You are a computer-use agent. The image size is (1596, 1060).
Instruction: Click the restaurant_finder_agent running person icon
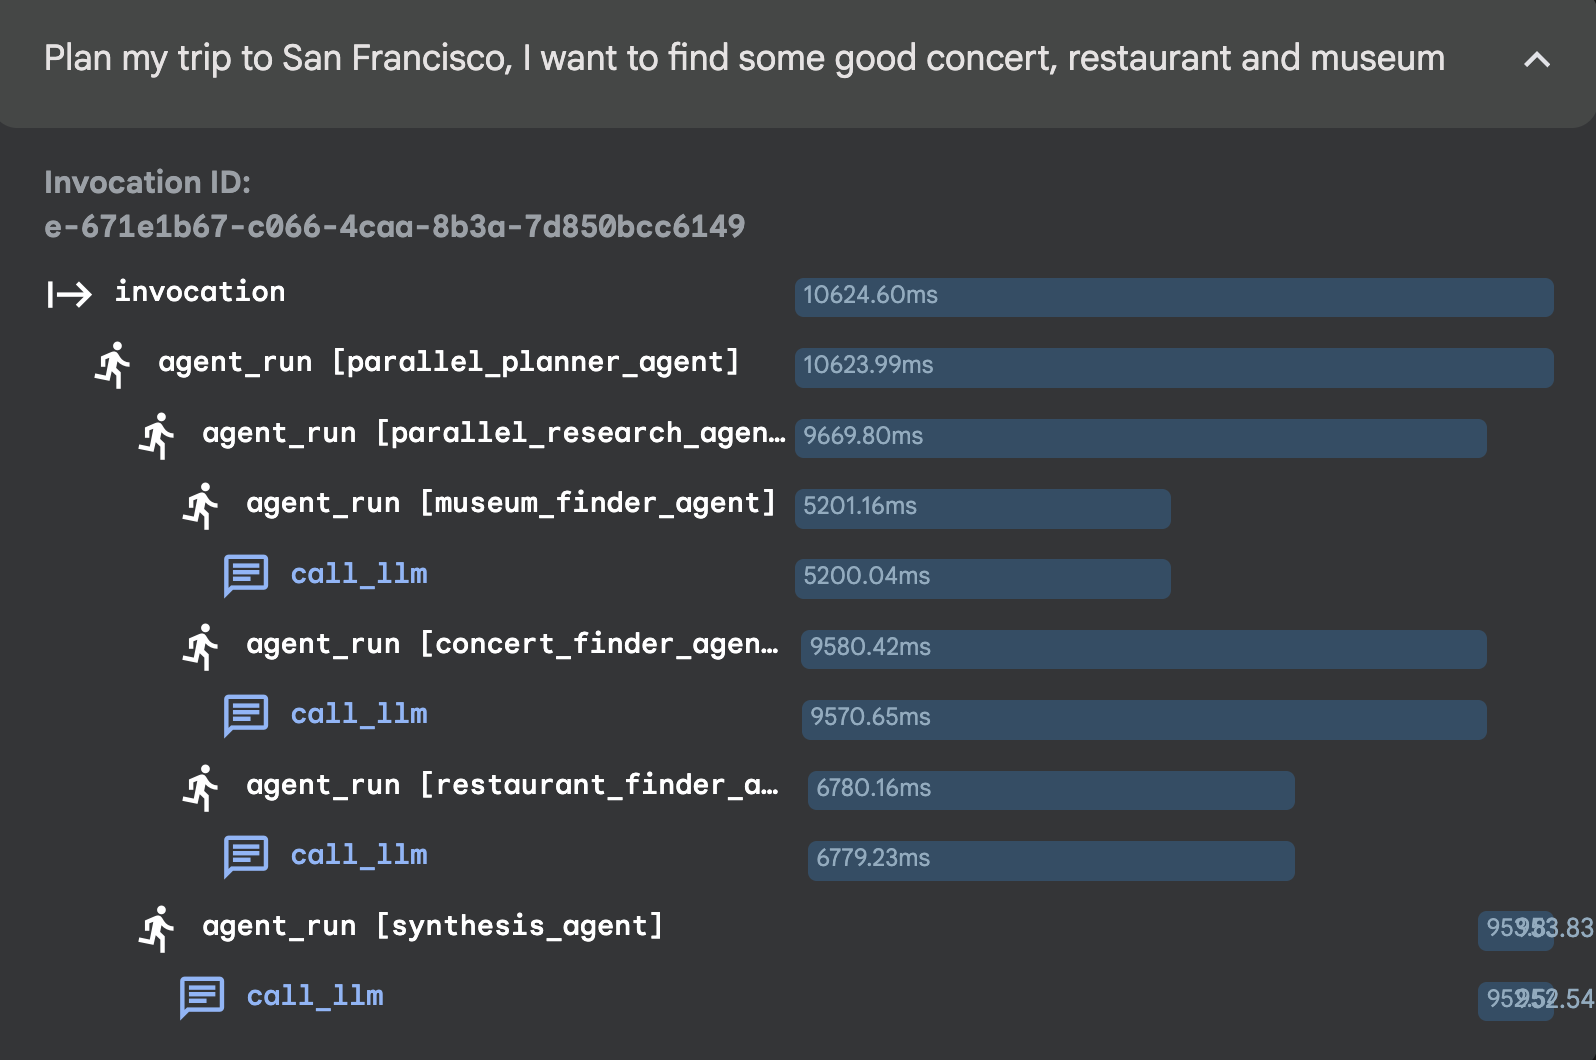click(x=201, y=788)
